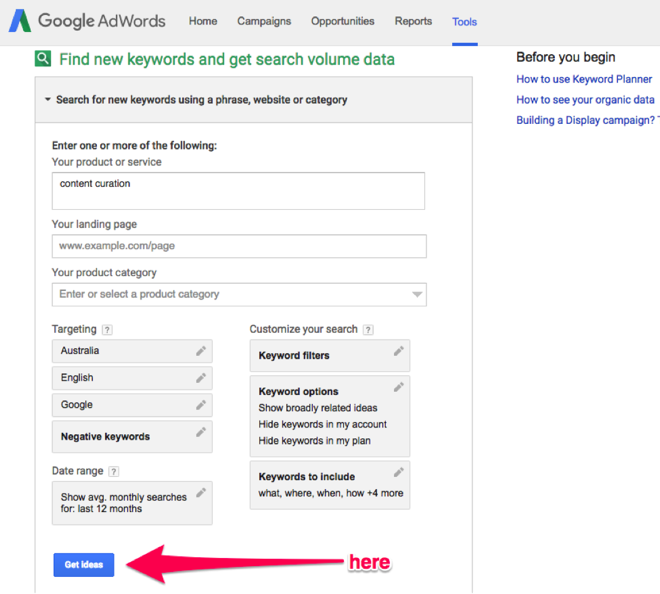Open How to use Keyword Planner link
660x594 pixels.
(584, 79)
